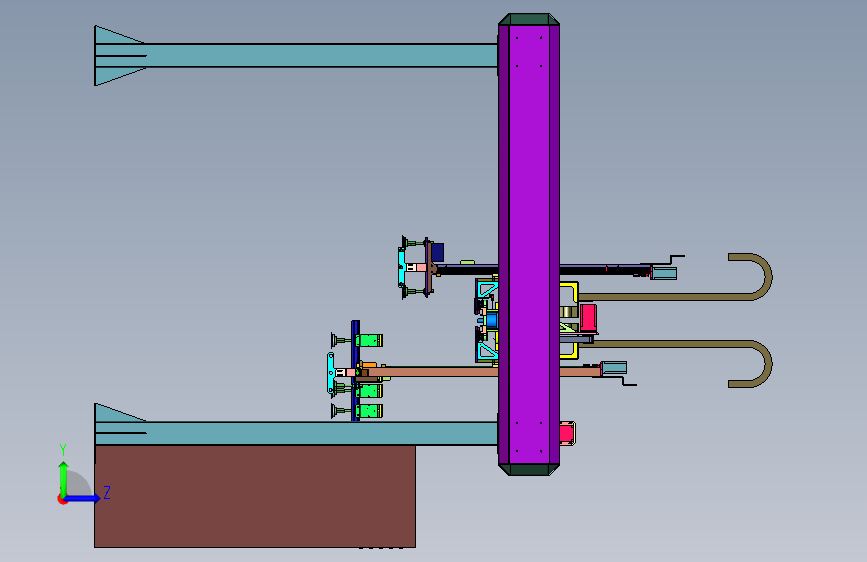Viewport: 867px width, 562px height.
Task: Select the cyan bracket on the upper gripper
Action: point(401,267)
